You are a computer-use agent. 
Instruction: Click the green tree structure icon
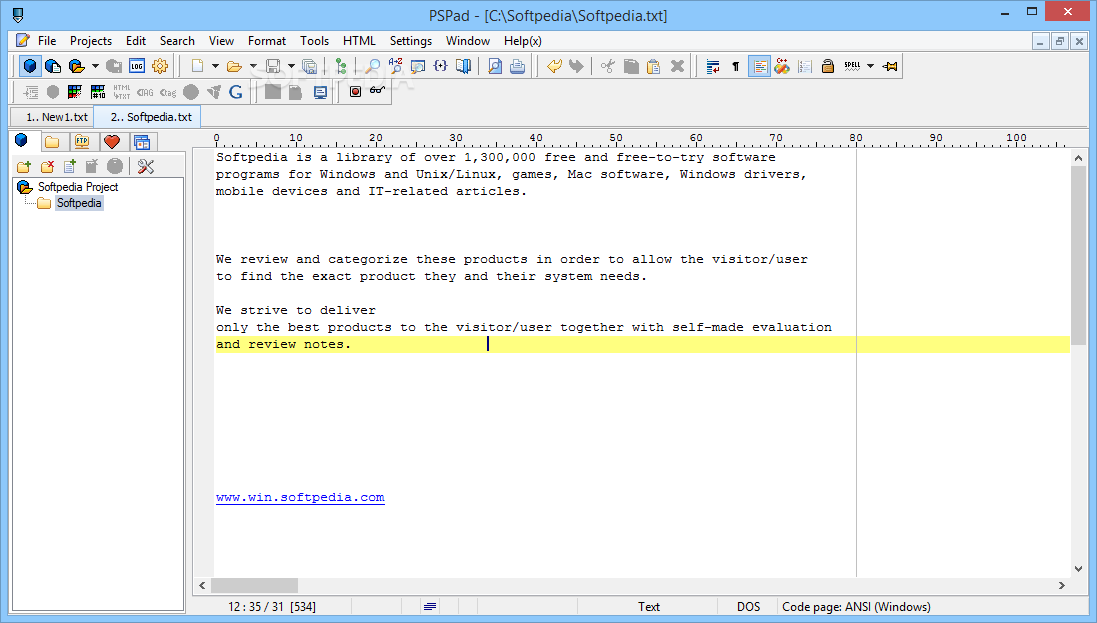click(x=341, y=66)
